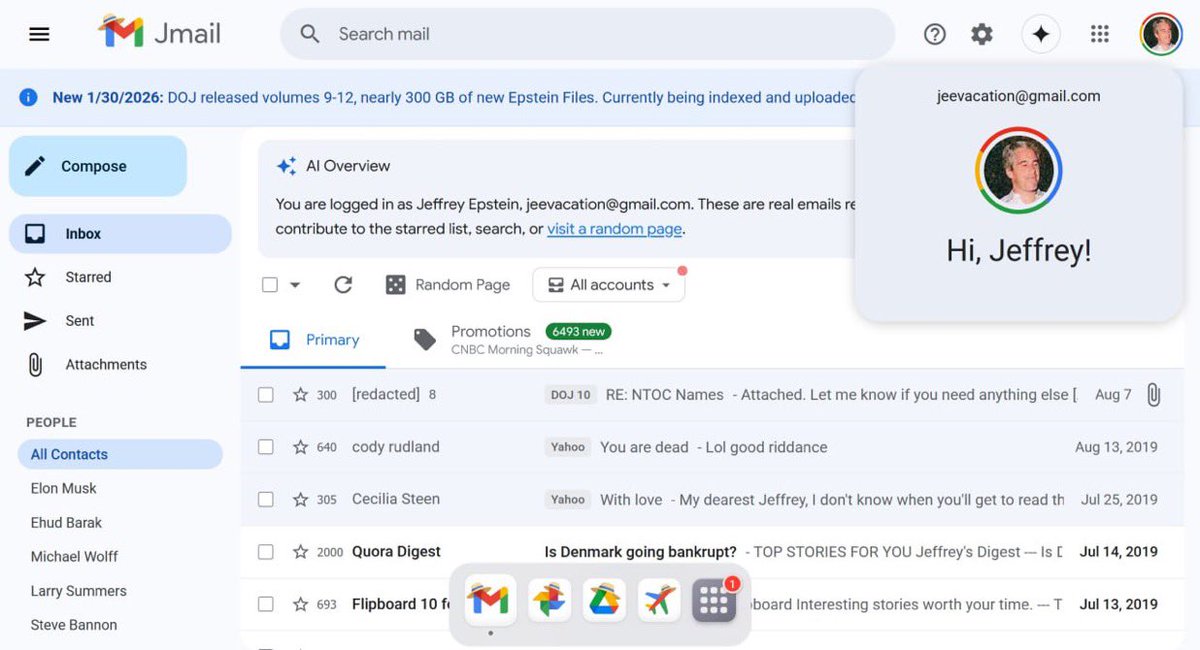This screenshot has width=1200, height=650.
Task: Select the Quora Digest email checkbox
Action: click(266, 551)
